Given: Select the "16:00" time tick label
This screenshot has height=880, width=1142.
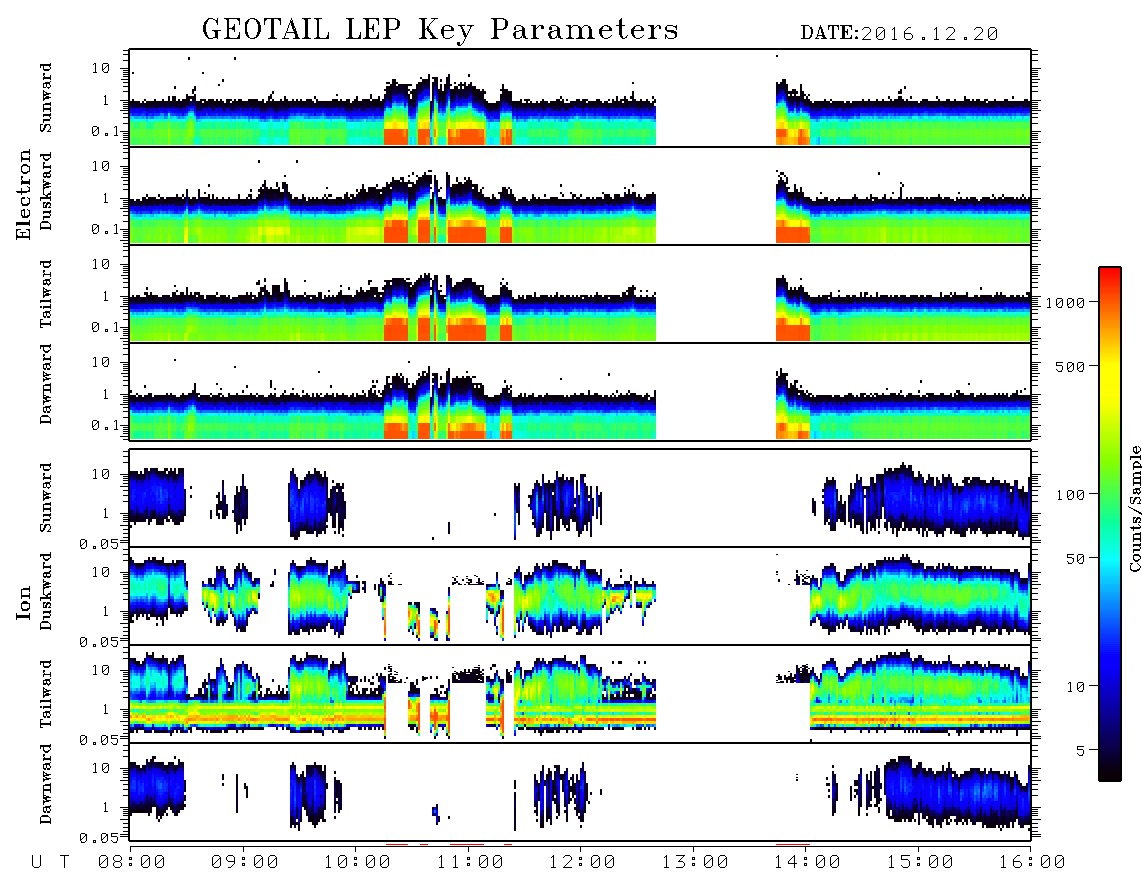Looking at the screenshot, I should 1032,862.
